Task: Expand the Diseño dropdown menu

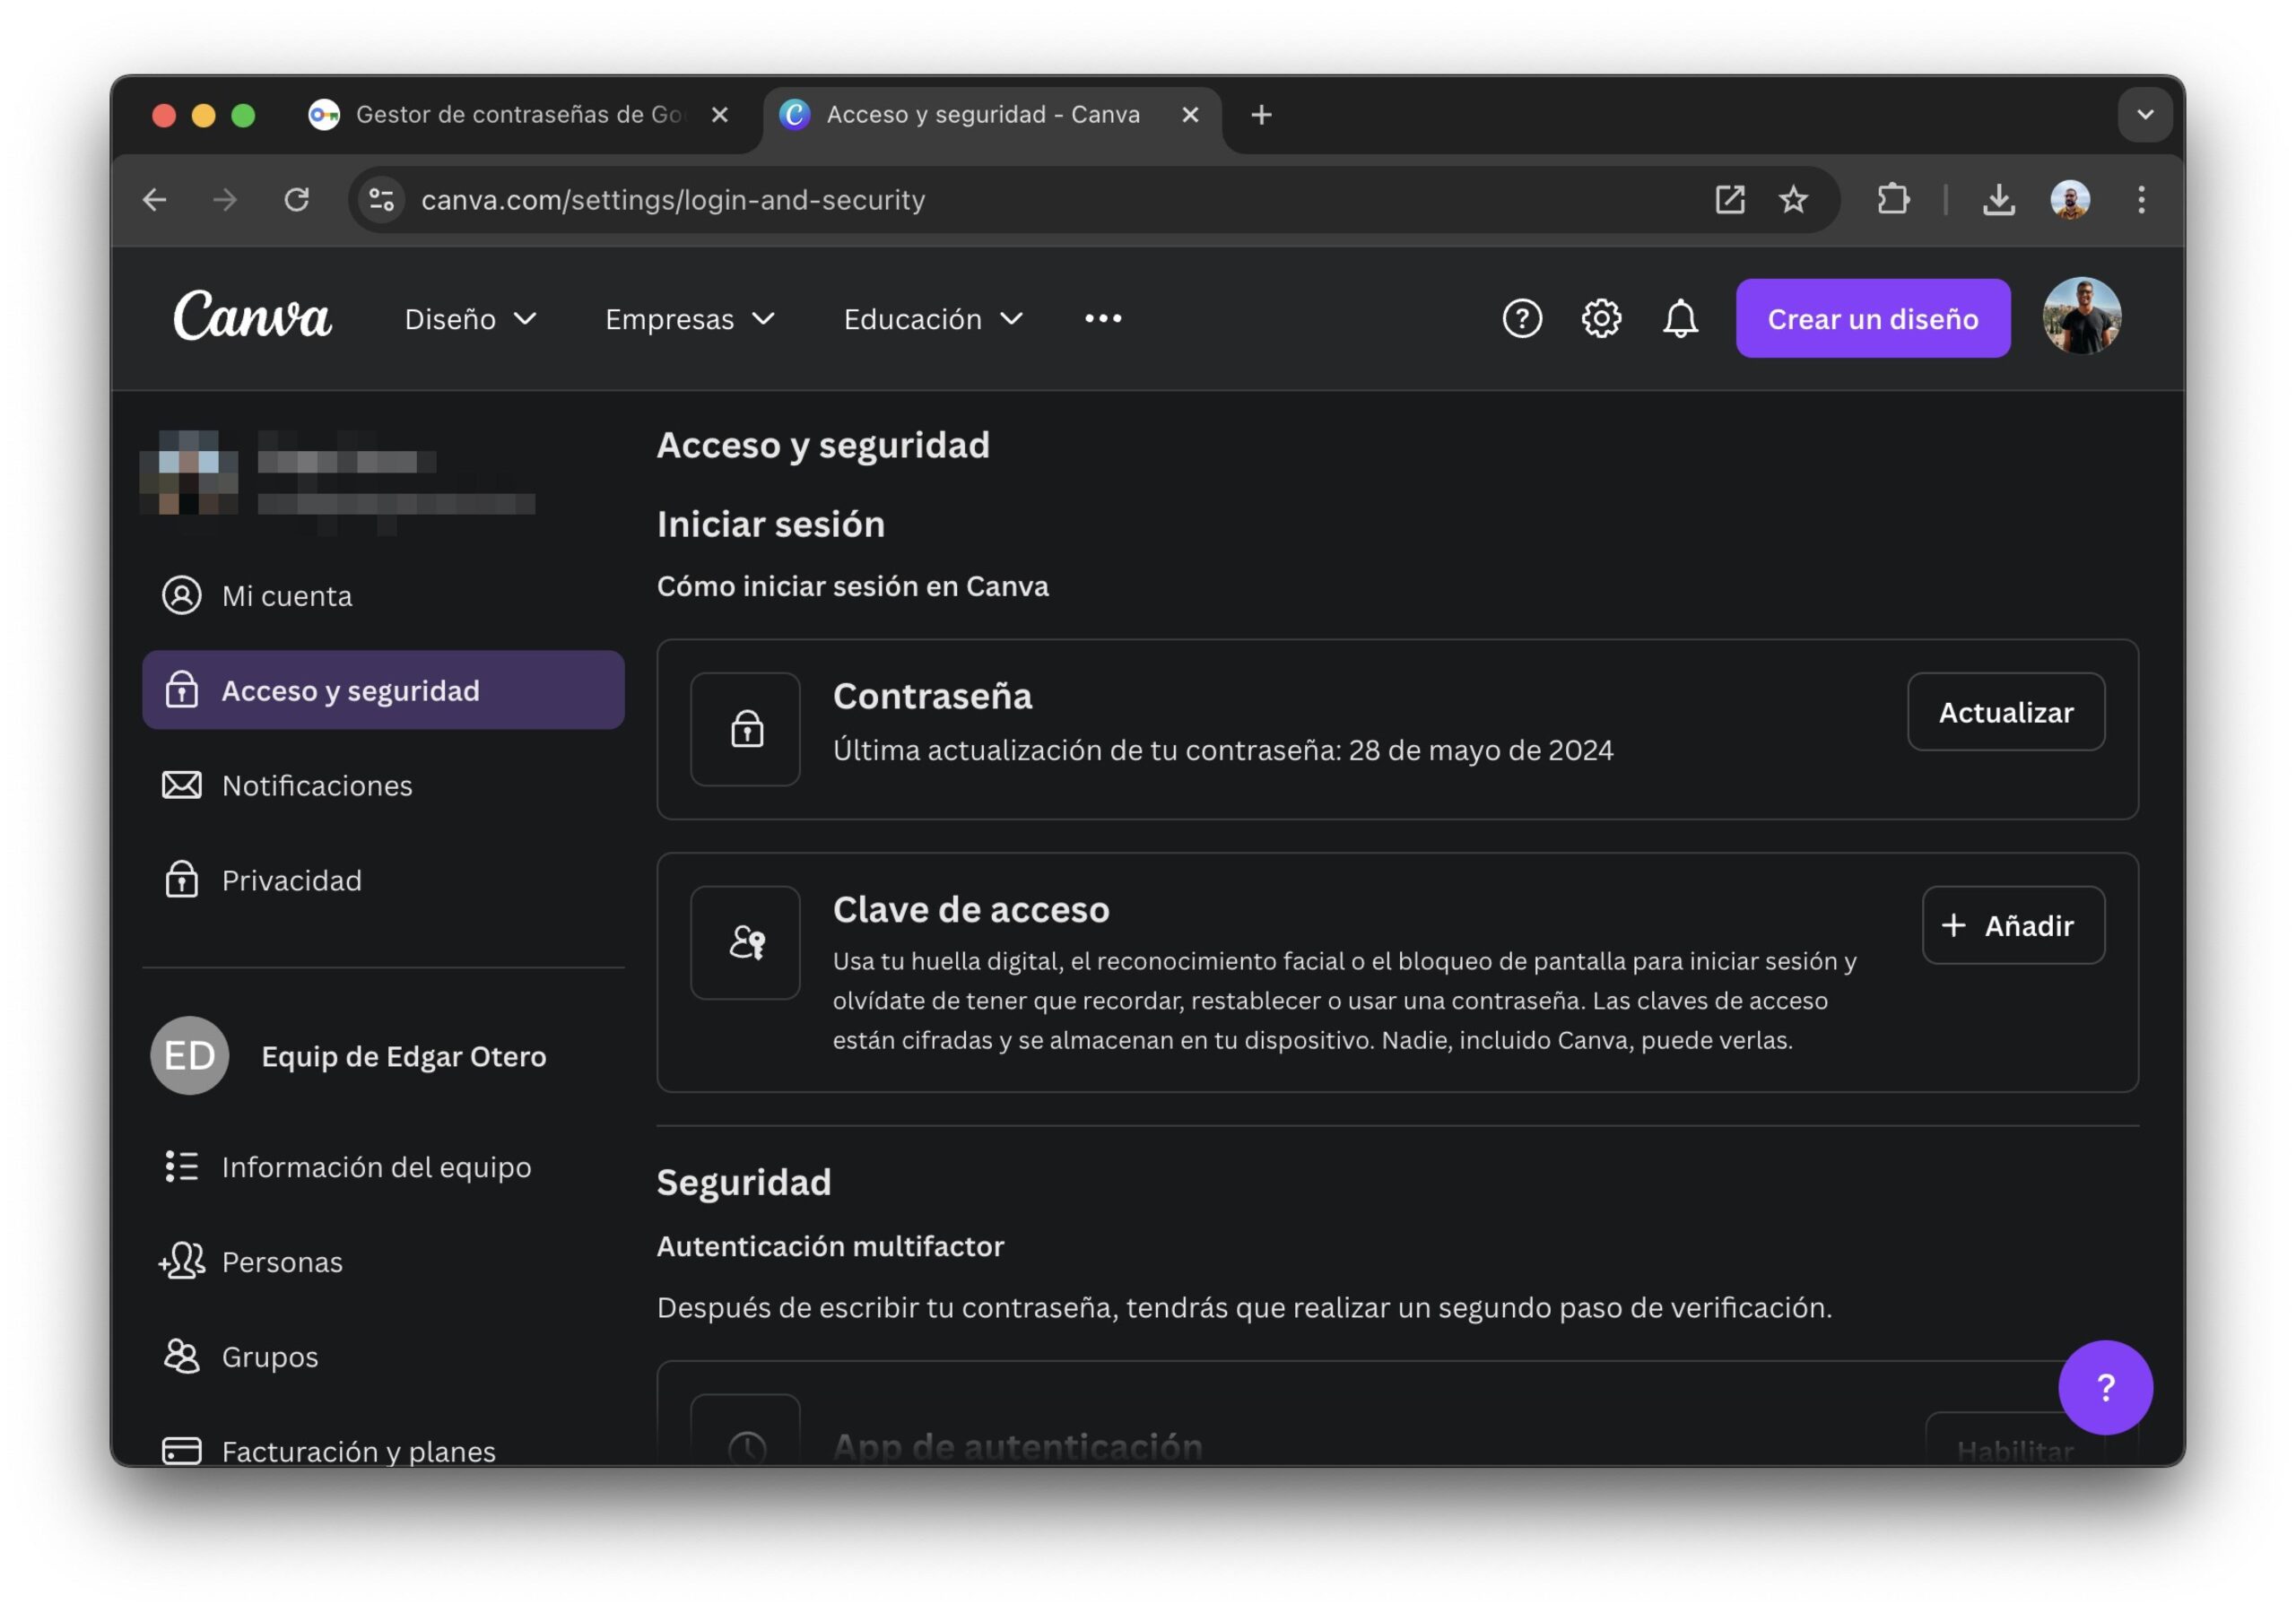Action: coord(471,319)
